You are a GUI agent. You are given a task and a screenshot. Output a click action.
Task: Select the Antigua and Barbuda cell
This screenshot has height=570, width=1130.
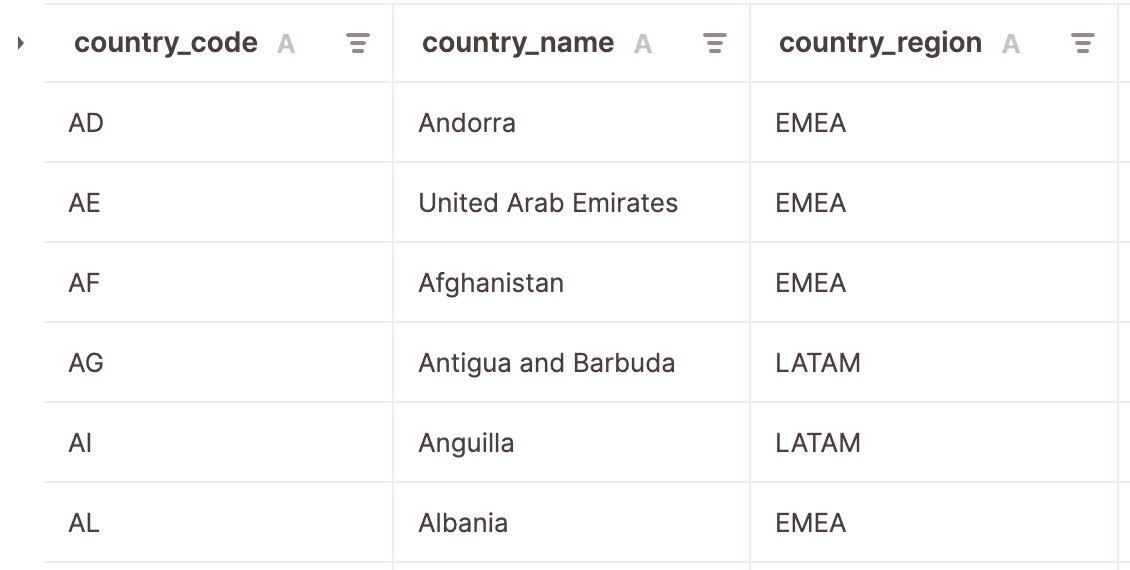(546, 363)
